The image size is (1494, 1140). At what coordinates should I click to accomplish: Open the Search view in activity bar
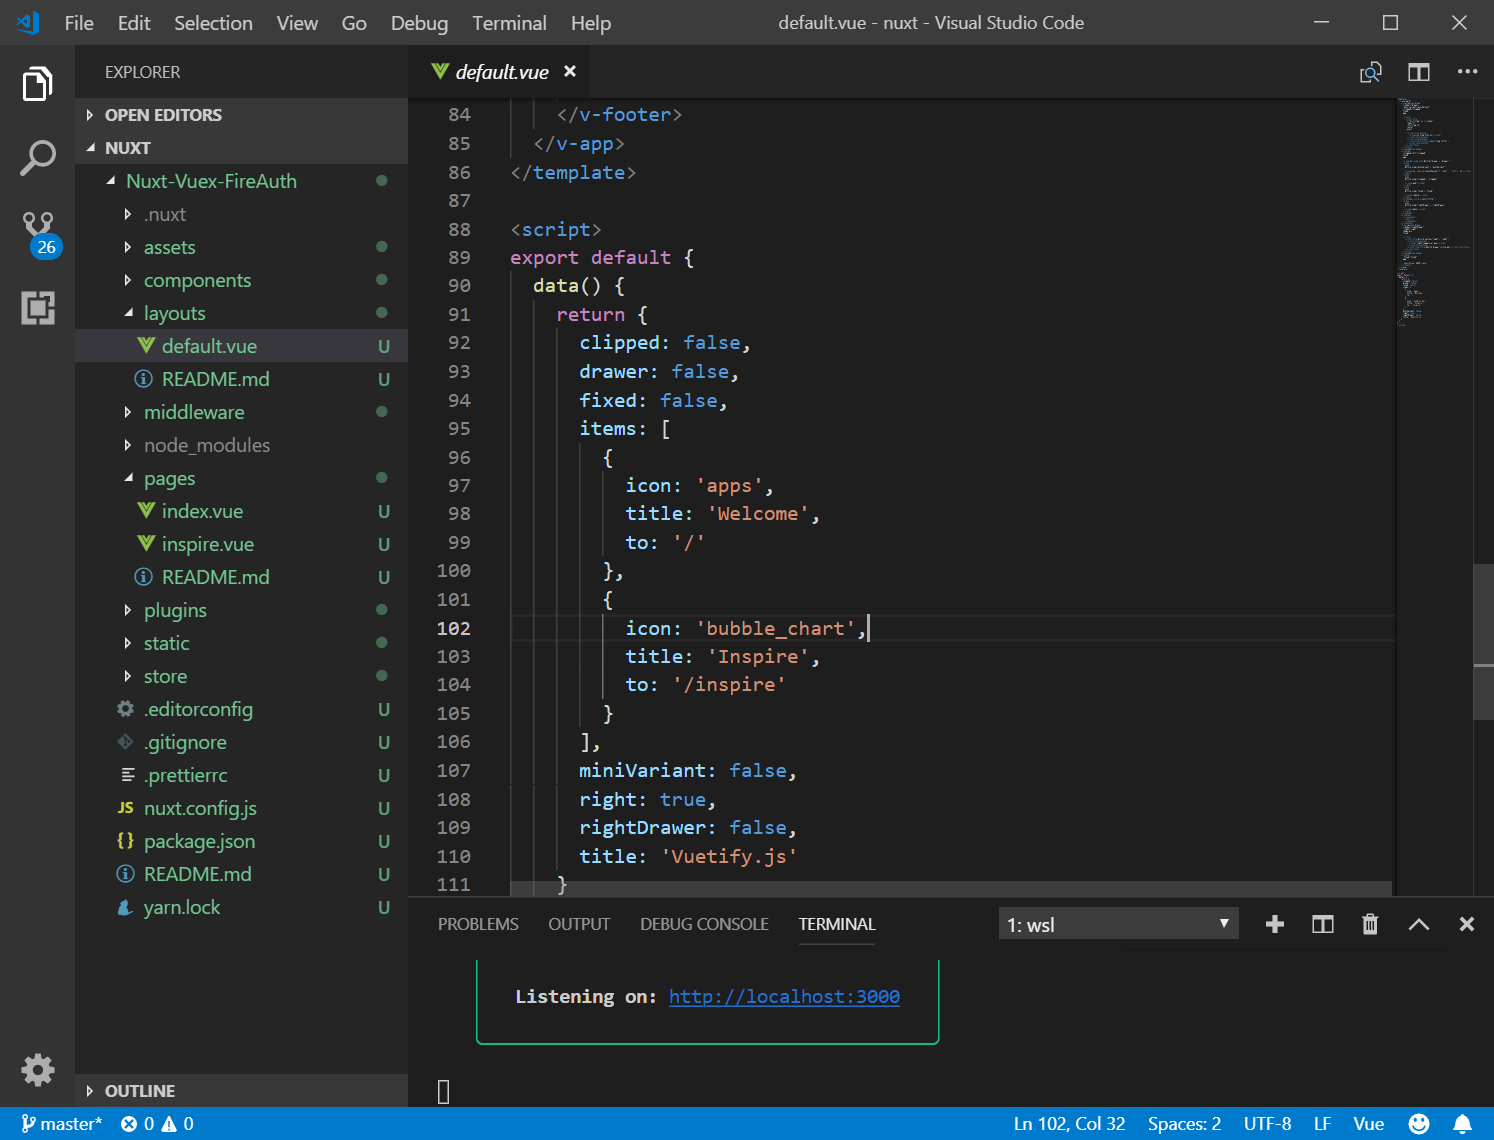pos(38,158)
